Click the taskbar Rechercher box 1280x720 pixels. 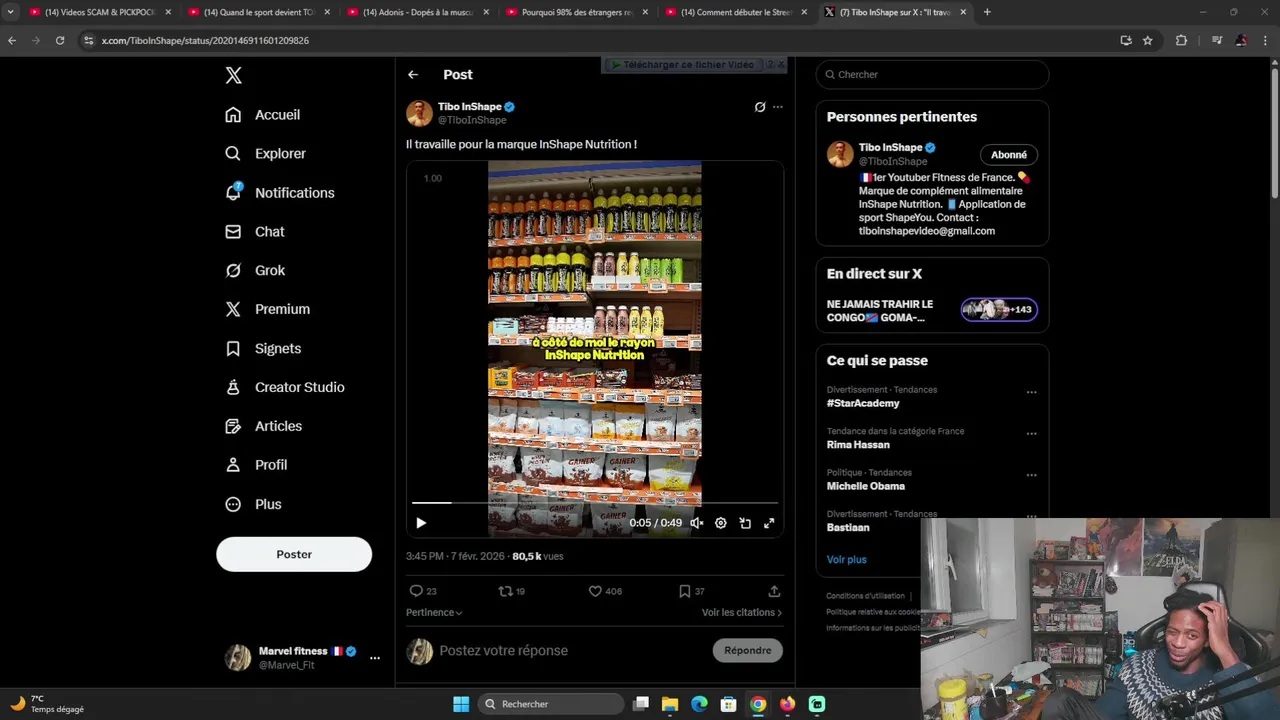[x=552, y=704]
